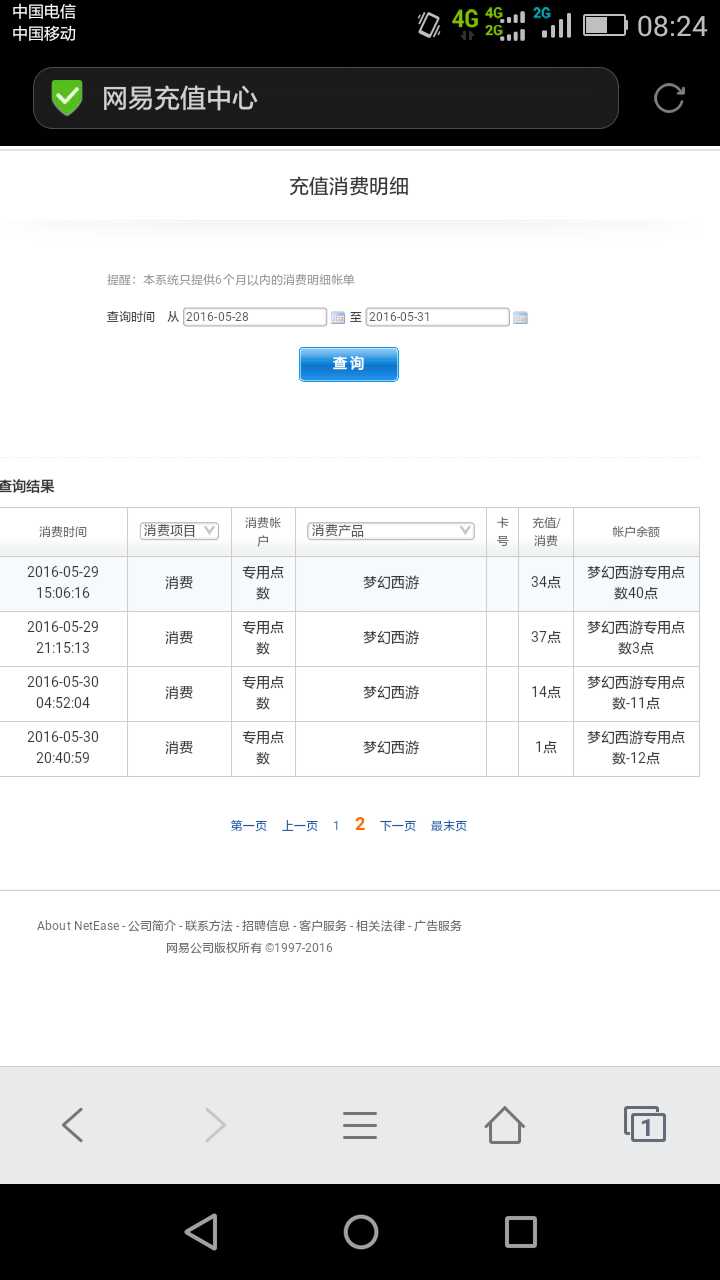Select row time 2016-05-29 15:06:16
Image resolution: width=720 pixels, height=1280 pixels.
pyautogui.click(x=63, y=583)
